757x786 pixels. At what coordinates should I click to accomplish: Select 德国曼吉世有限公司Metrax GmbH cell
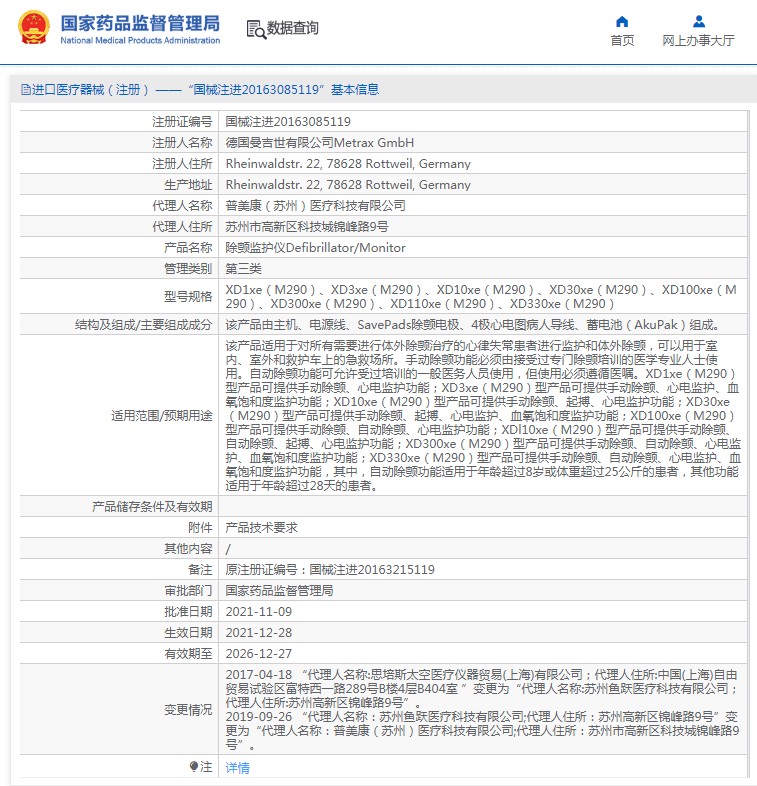tap(319, 143)
